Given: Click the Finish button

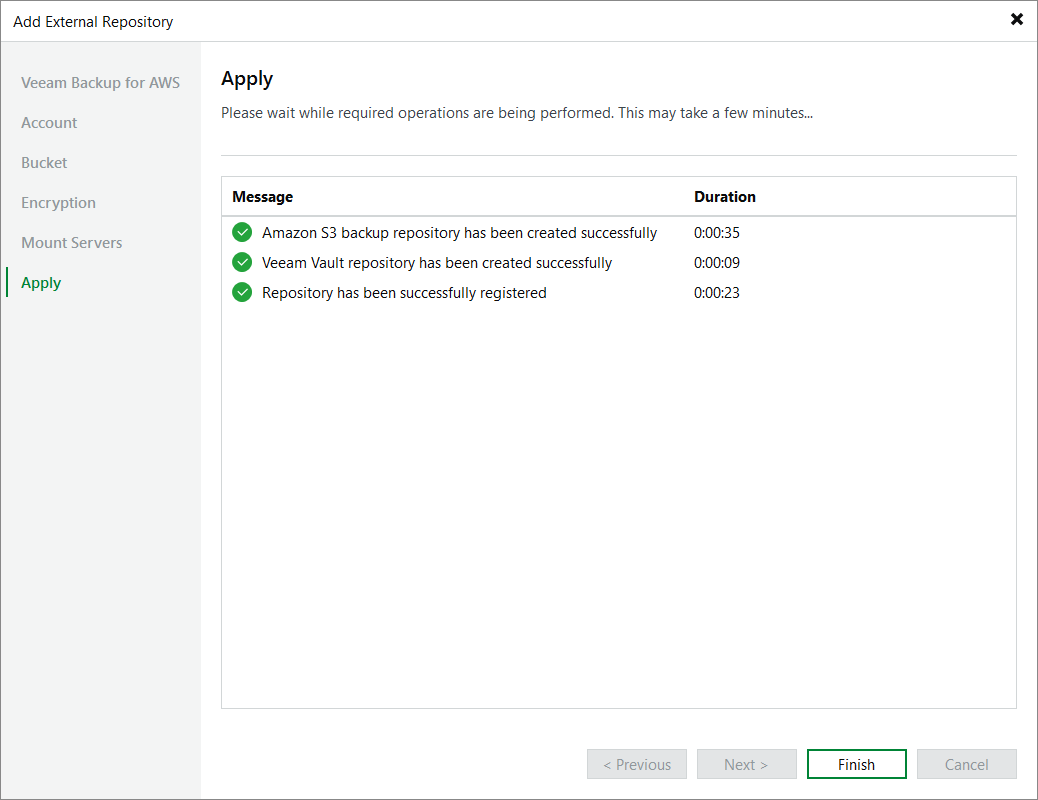Looking at the screenshot, I should [857, 764].
